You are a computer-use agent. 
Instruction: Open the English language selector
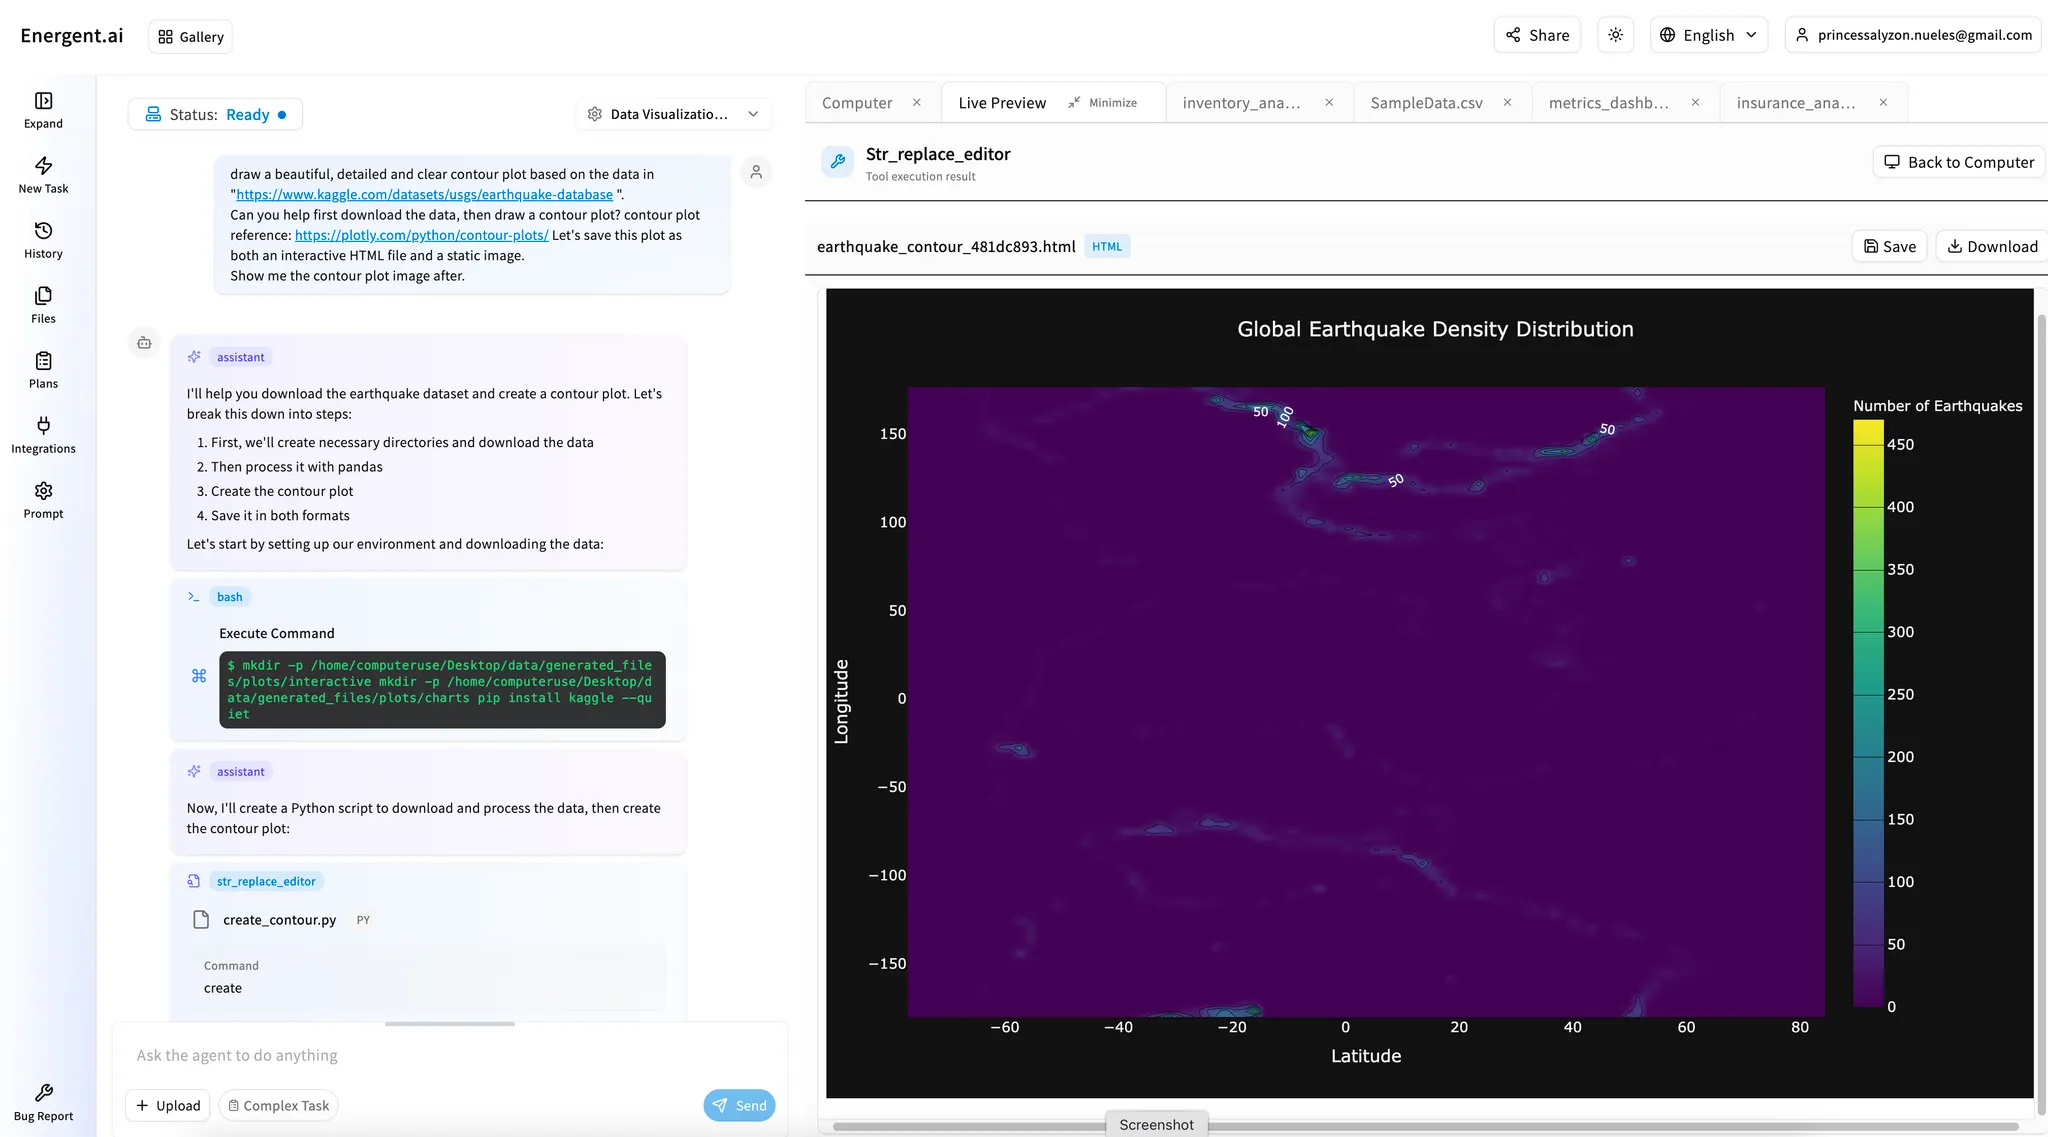[x=1708, y=34]
